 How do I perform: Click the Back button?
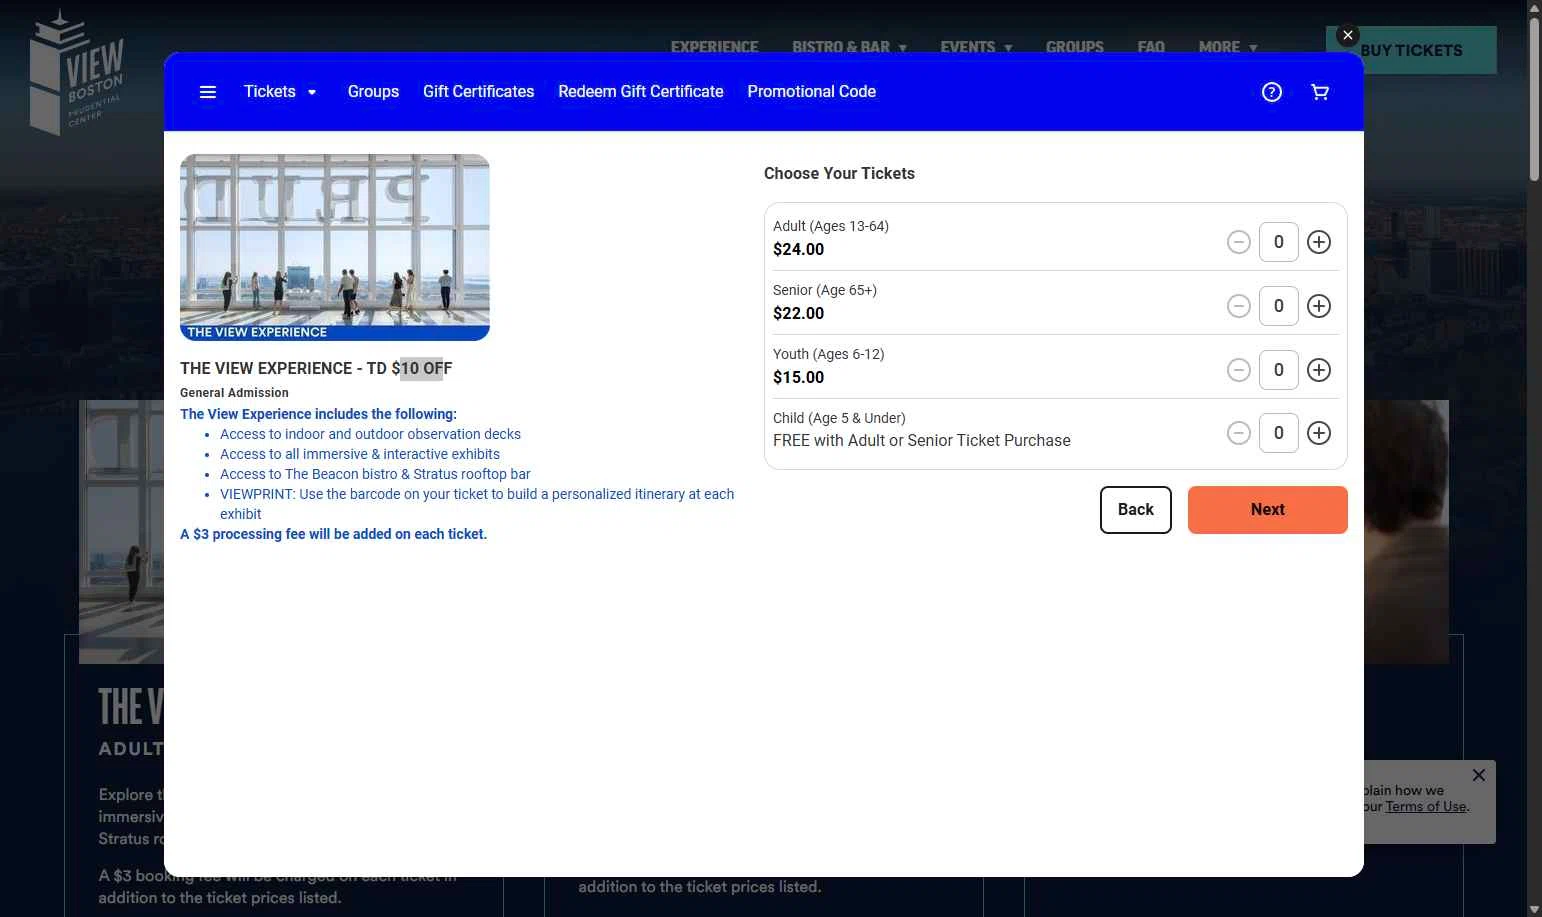pyautogui.click(x=1136, y=510)
